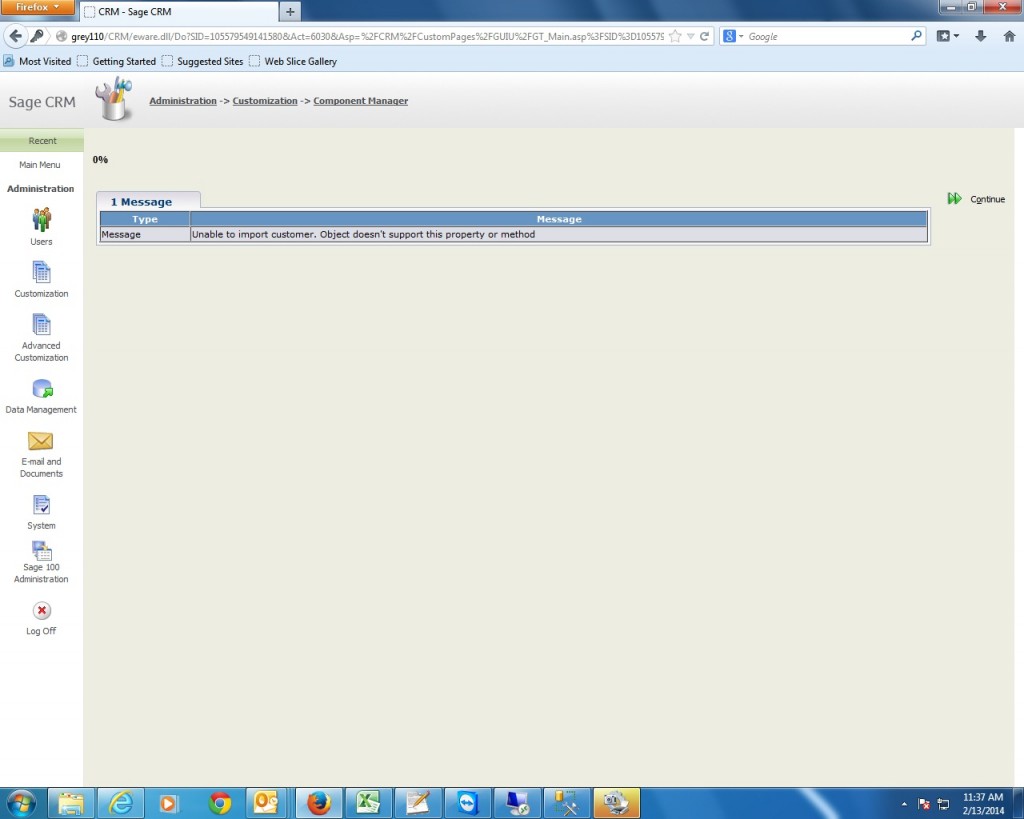This screenshot has width=1024, height=819.
Task: Click the URL address bar
Action: 367,37
